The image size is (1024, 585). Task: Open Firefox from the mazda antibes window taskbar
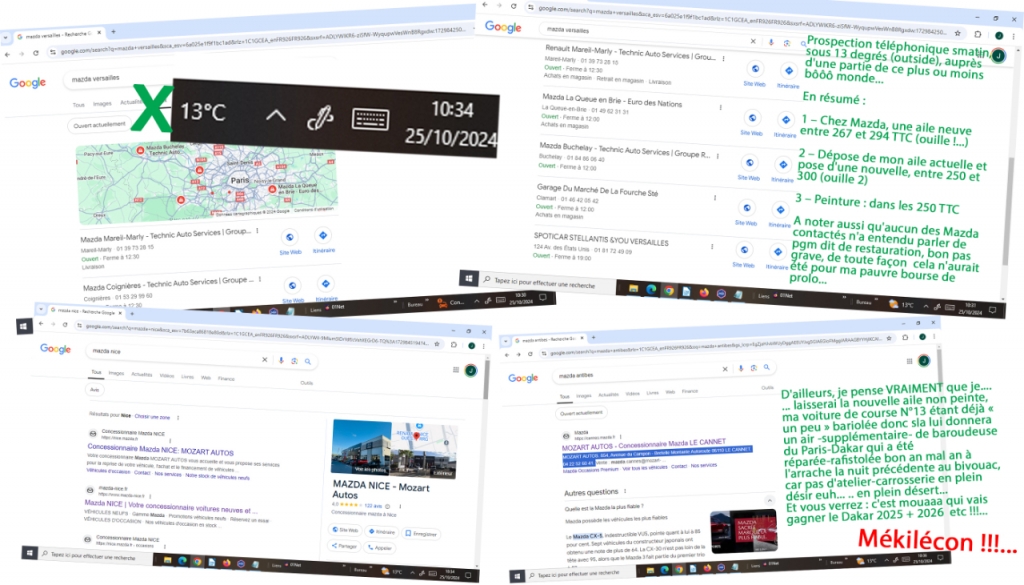(706, 568)
